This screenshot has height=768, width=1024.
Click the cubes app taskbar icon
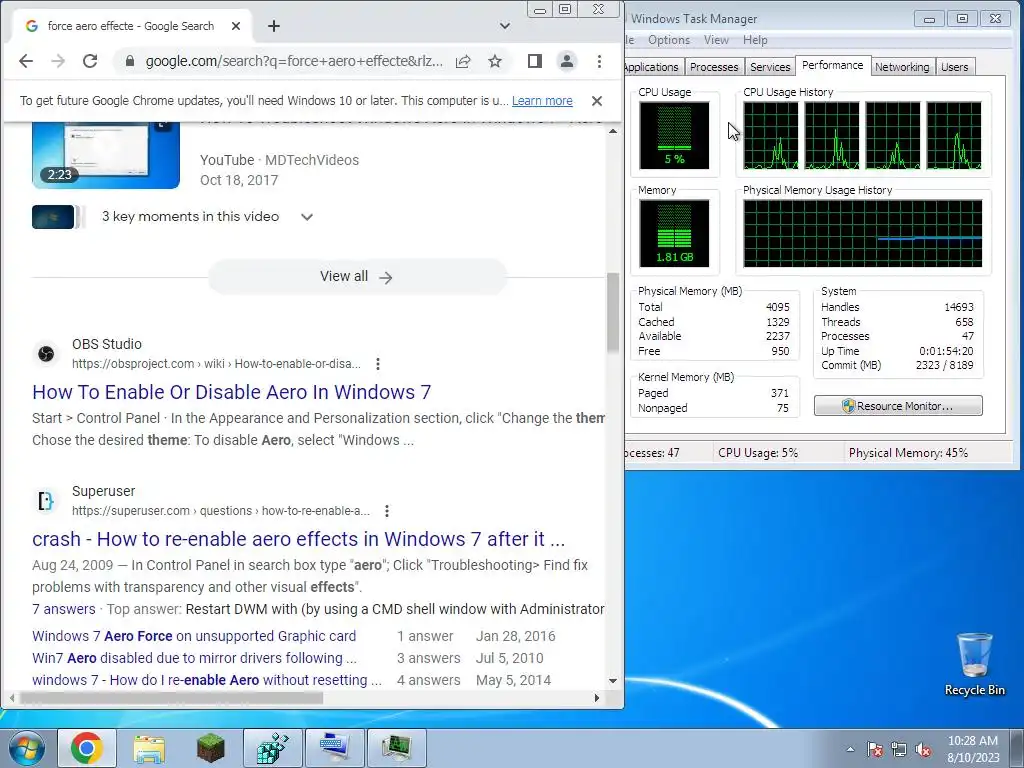click(x=272, y=748)
